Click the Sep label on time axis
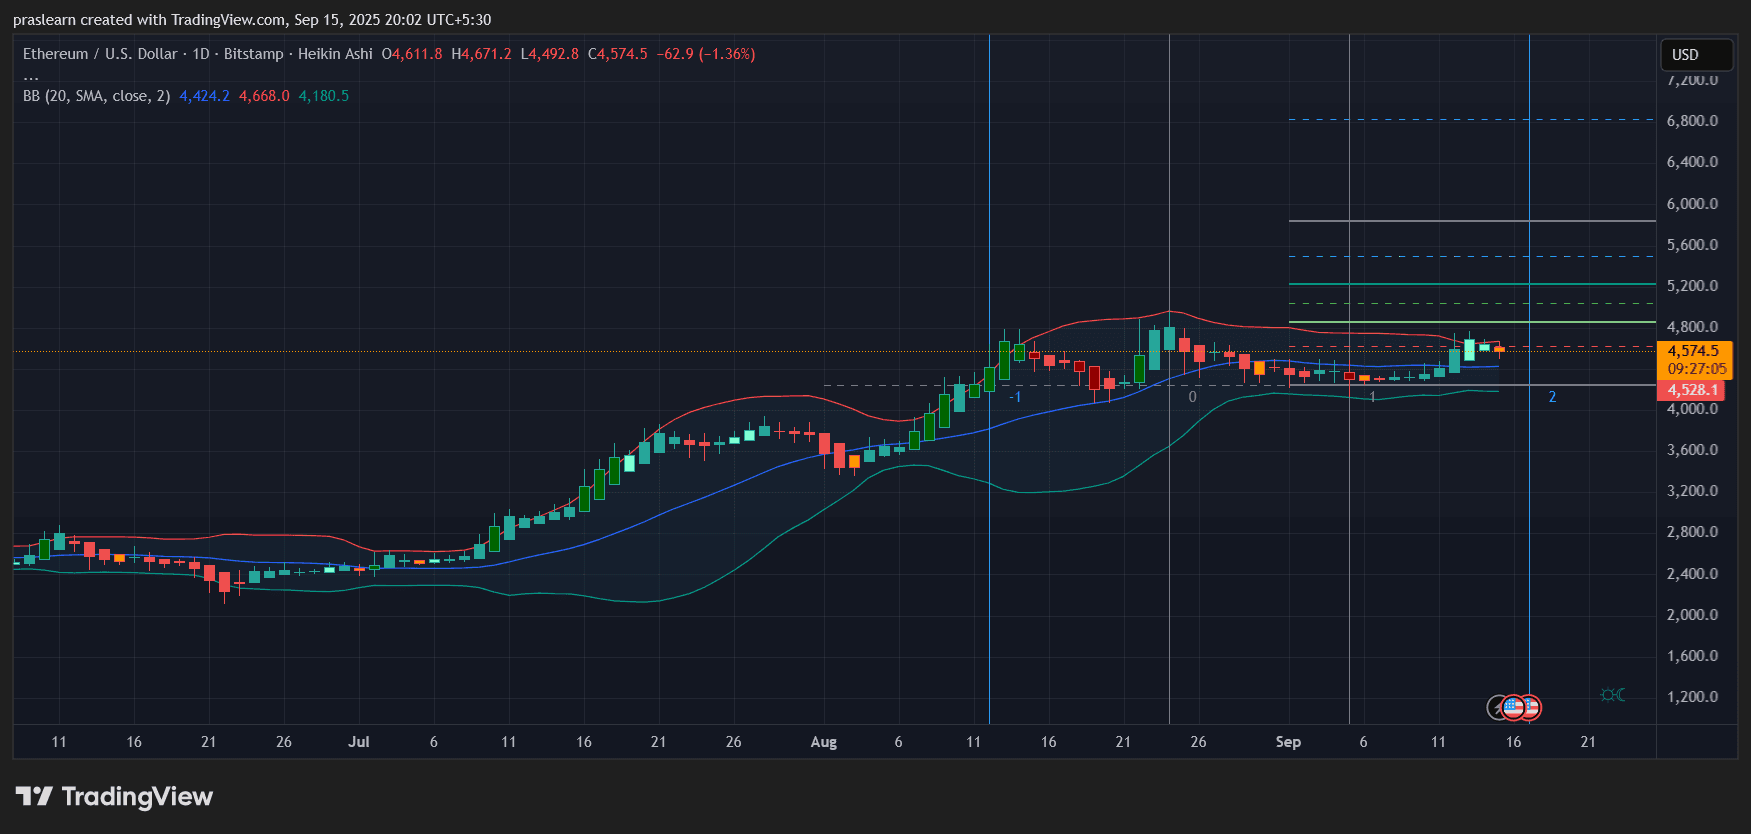 (x=1288, y=742)
